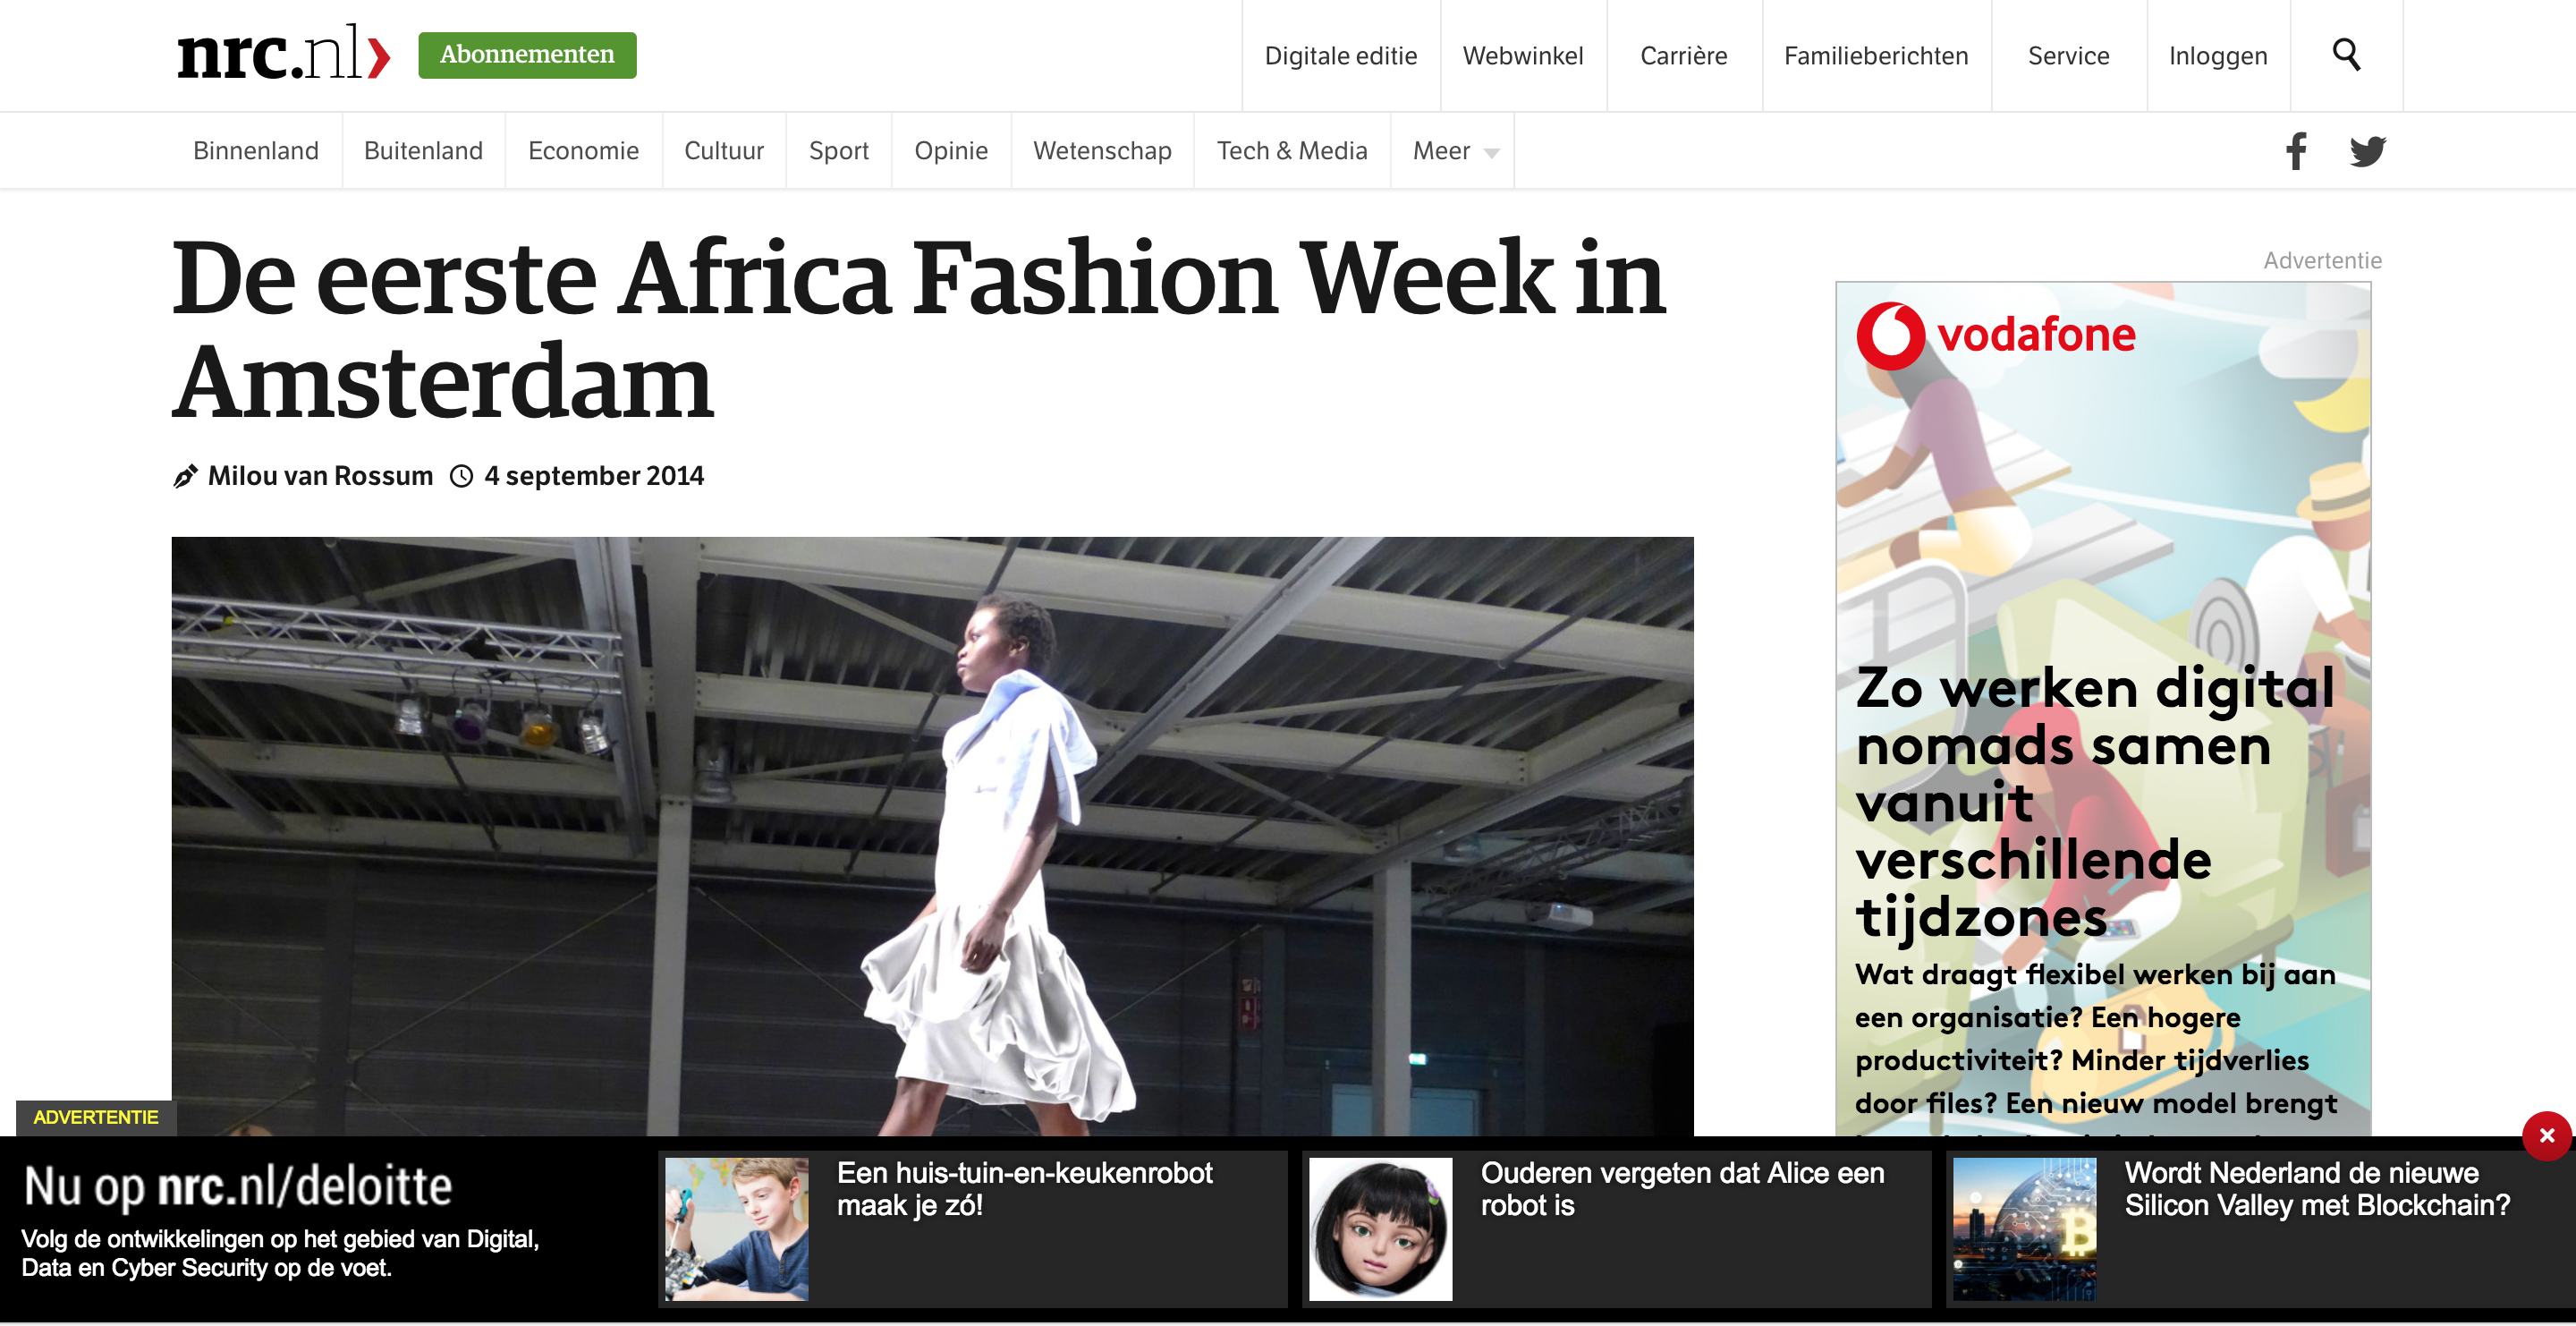2576x1326 pixels.
Task: Open NRC Facebook page icon
Action: [2296, 151]
